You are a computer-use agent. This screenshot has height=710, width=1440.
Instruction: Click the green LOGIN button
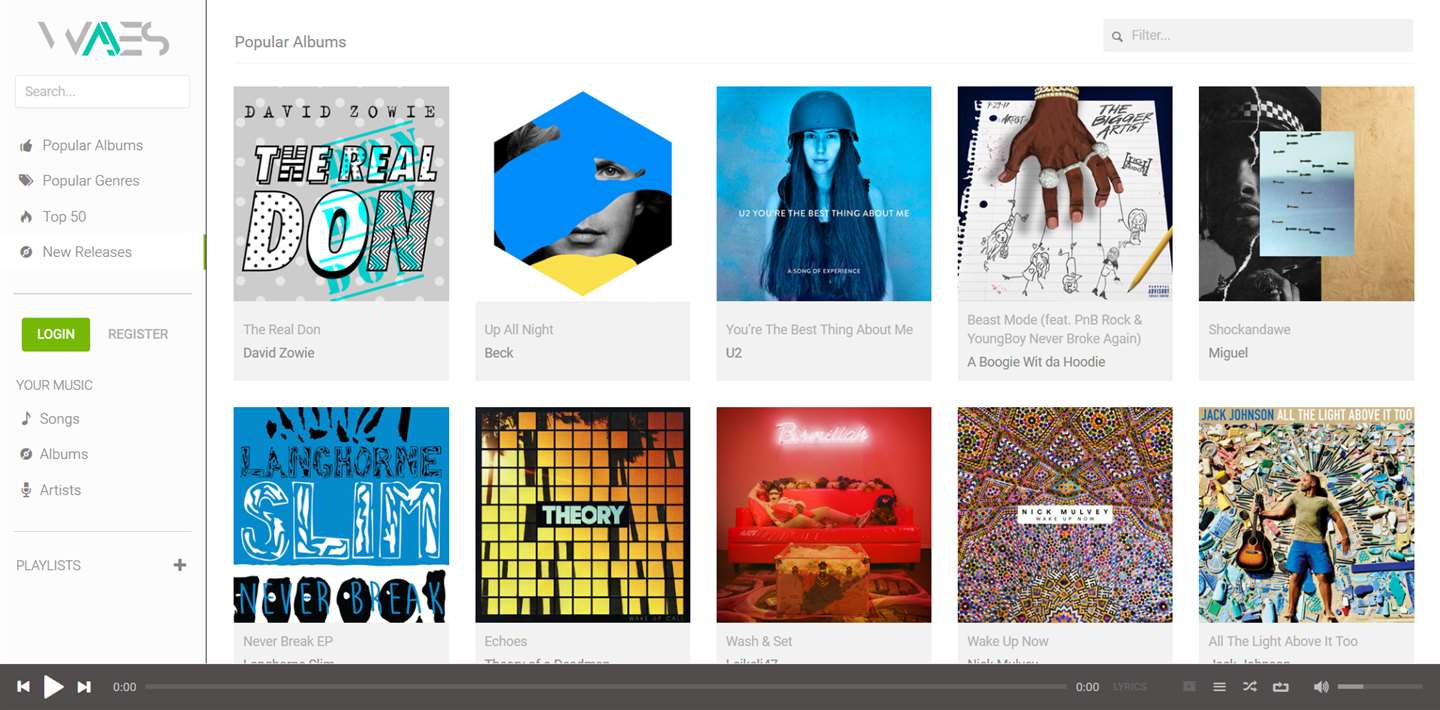tap(56, 334)
